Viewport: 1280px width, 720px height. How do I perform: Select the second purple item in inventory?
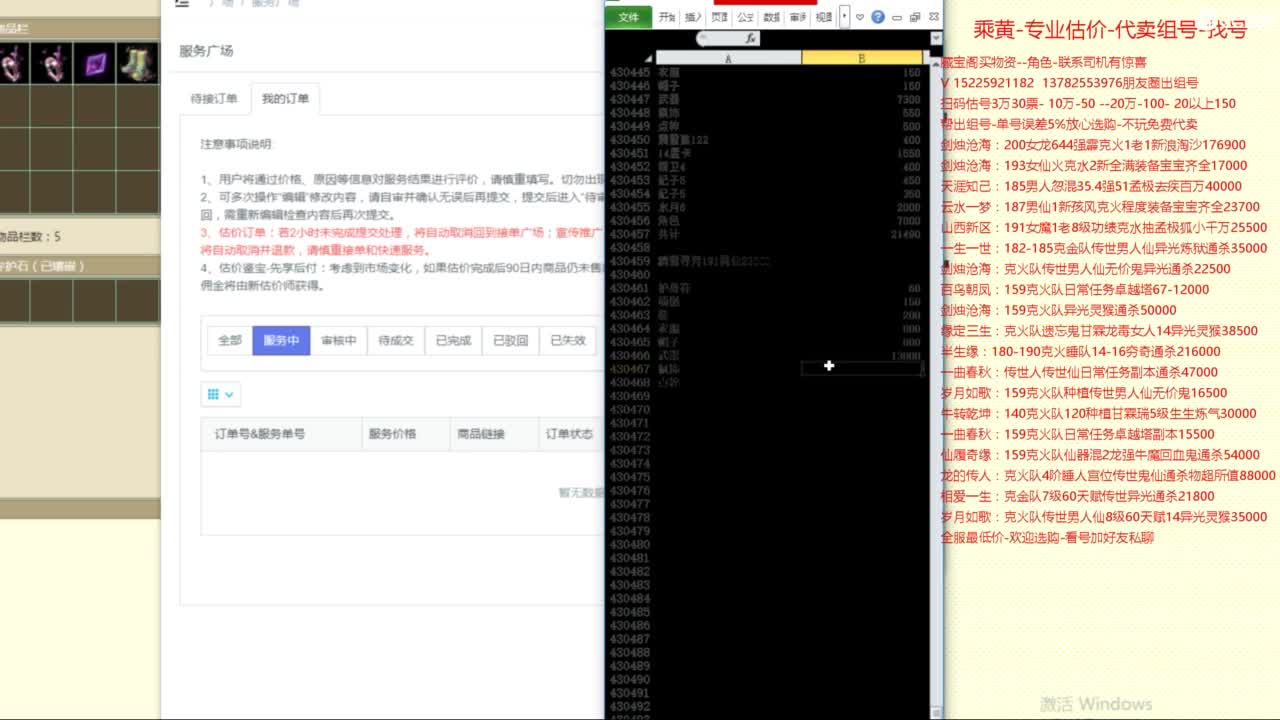(50, 64)
